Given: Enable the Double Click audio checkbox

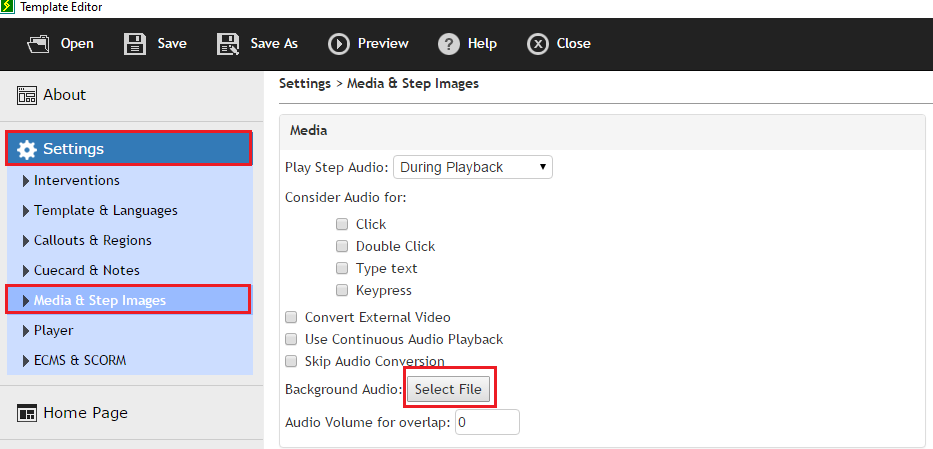Looking at the screenshot, I should [342, 246].
